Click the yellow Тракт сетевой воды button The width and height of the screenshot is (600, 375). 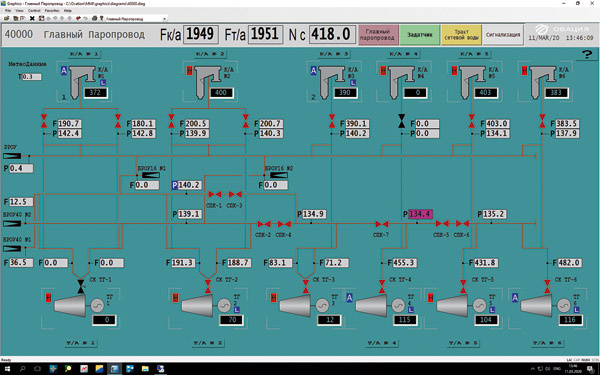coord(461,35)
